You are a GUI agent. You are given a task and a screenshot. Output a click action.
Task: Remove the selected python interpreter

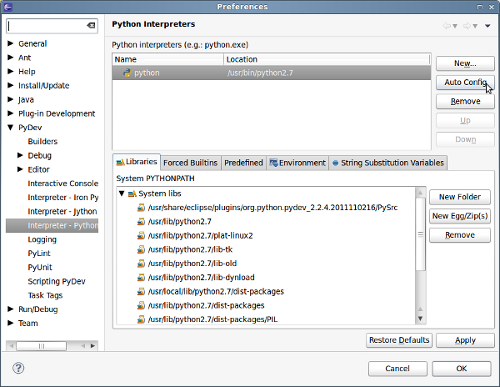465,101
